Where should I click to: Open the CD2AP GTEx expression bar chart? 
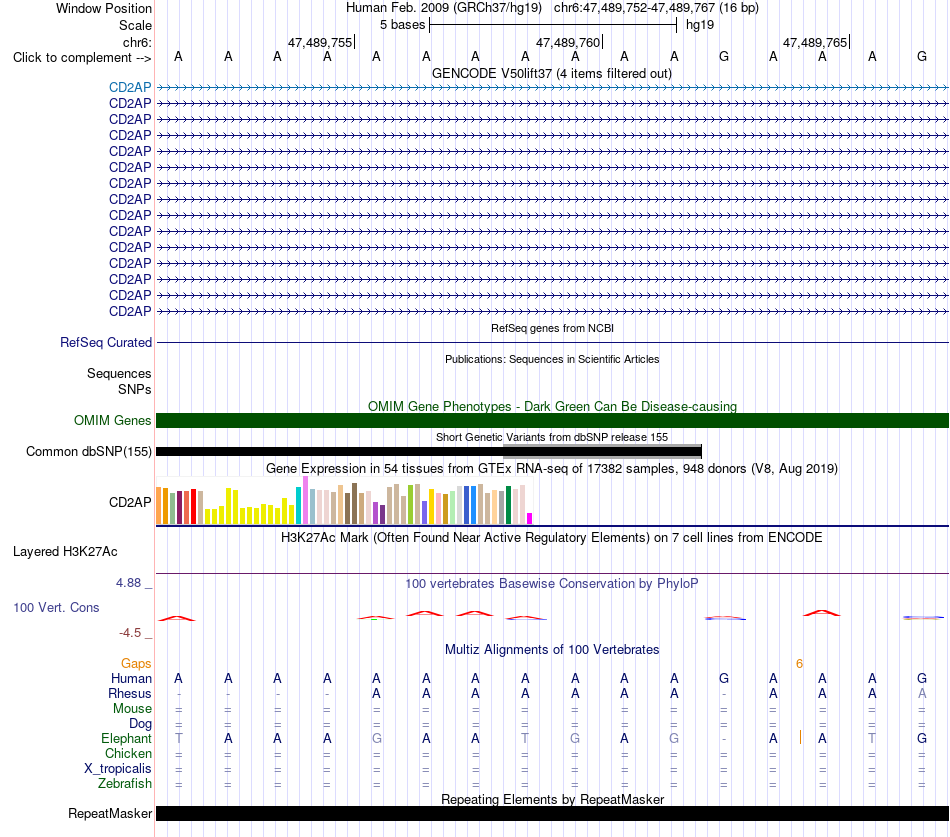pyautogui.click(x=344, y=501)
